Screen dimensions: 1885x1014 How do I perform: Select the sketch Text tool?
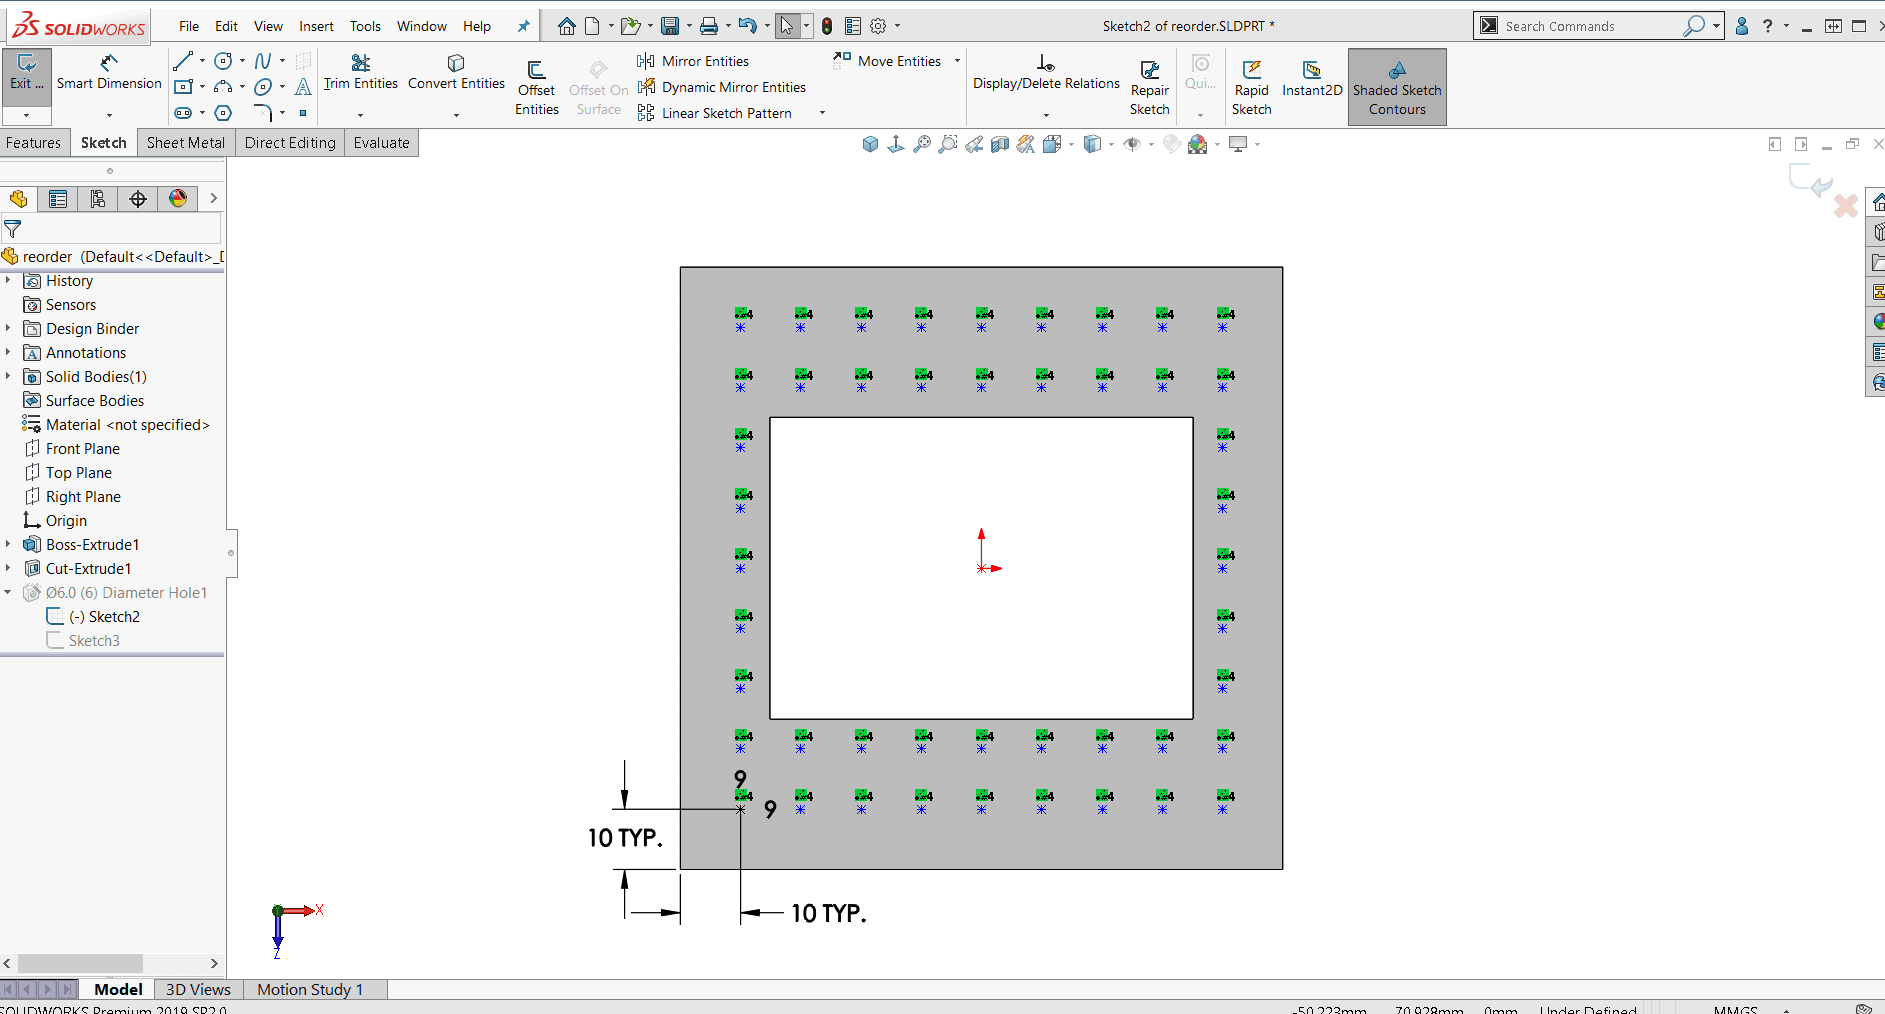click(303, 87)
